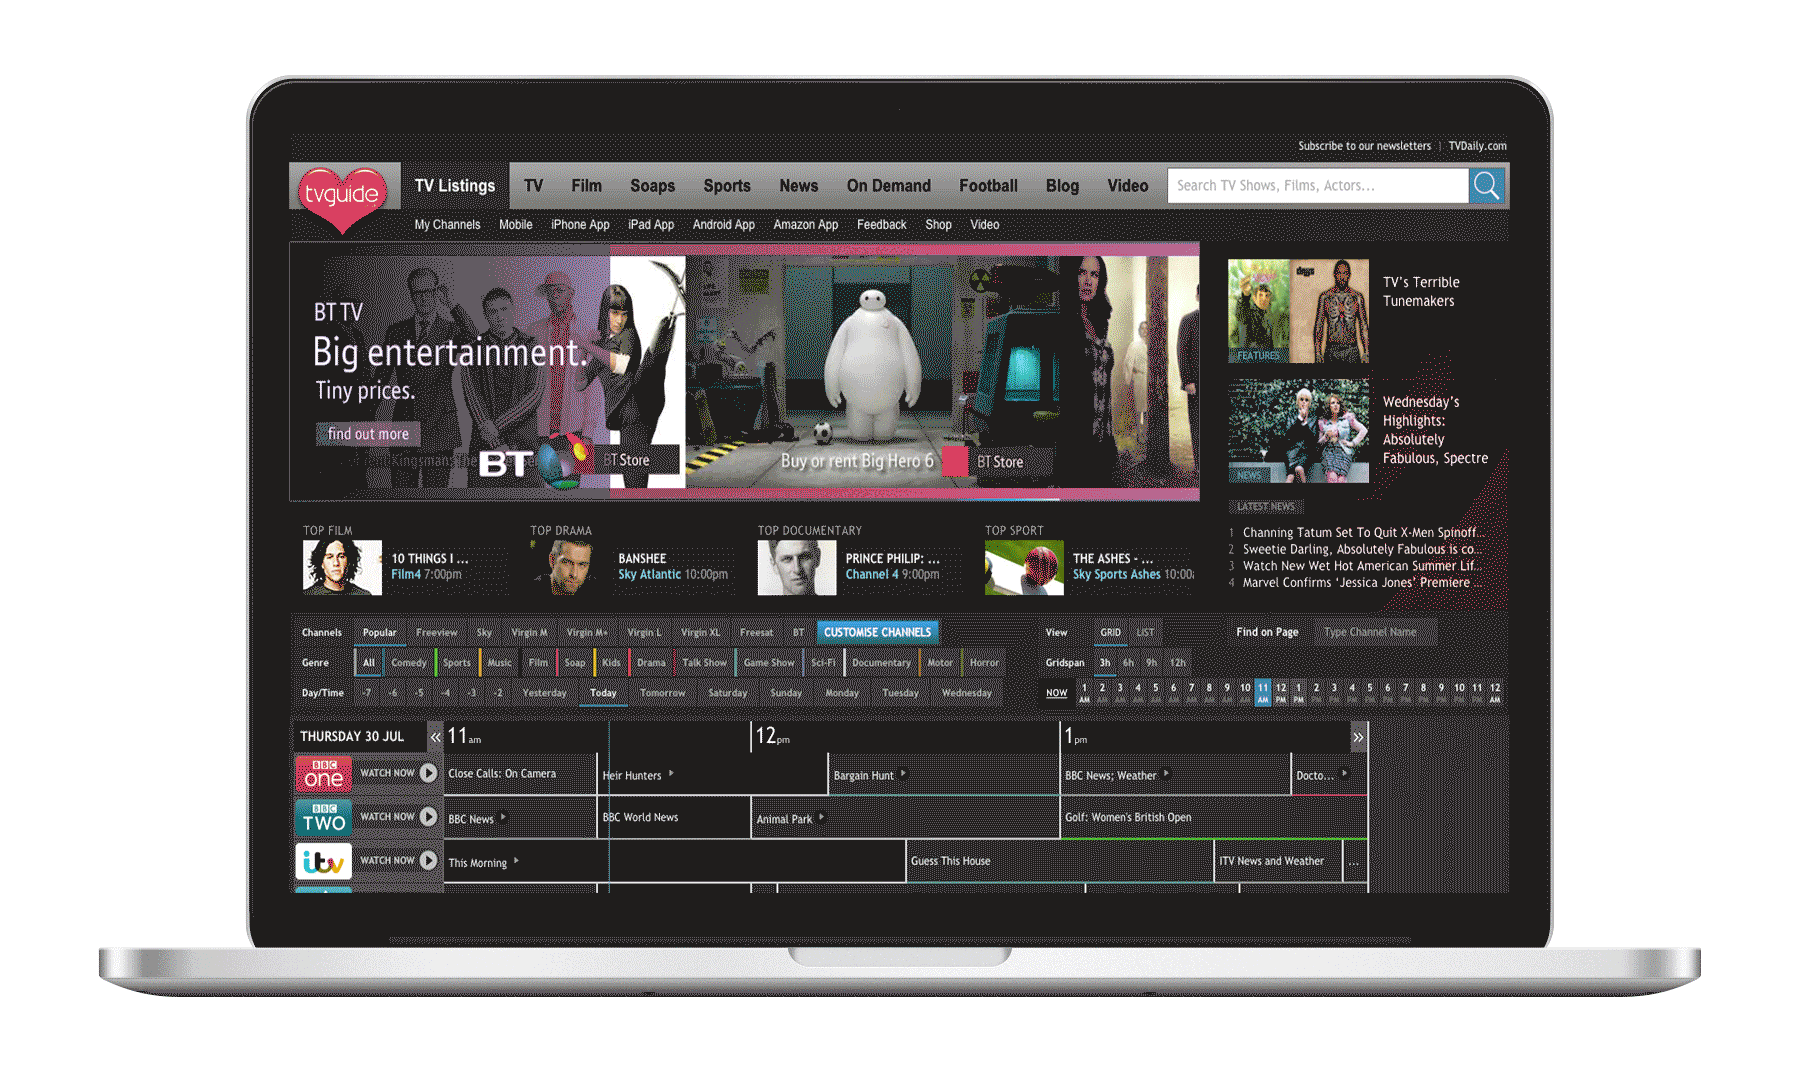
Task: Play ITV Watch Now icon
Action: tap(428, 860)
